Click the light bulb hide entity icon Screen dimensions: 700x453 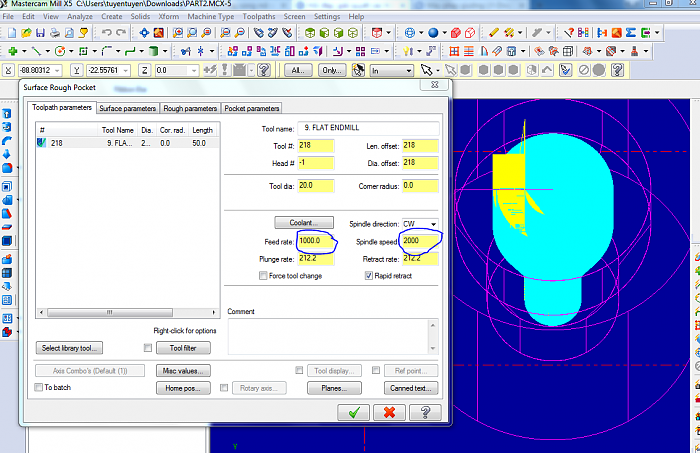click(x=407, y=51)
